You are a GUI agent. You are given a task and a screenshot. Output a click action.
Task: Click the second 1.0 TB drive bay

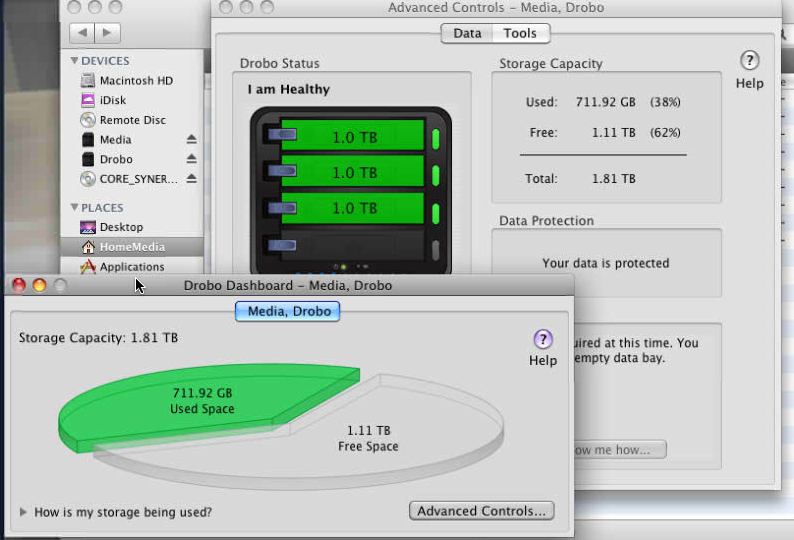click(x=353, y=172)
